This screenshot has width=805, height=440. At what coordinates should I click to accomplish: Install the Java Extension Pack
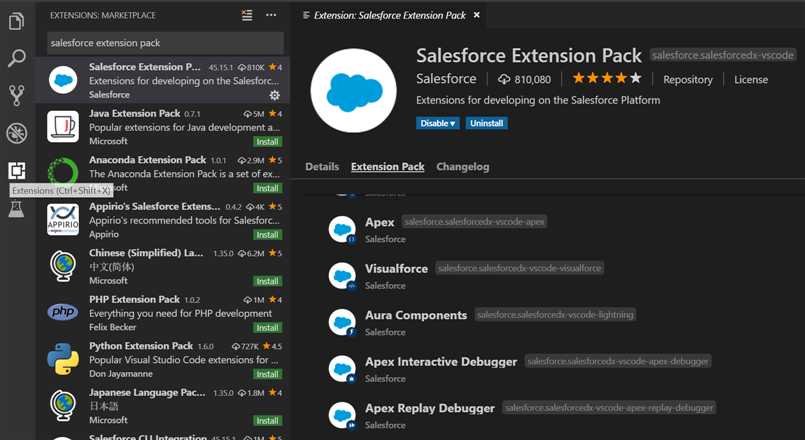[x=267, y=142]
